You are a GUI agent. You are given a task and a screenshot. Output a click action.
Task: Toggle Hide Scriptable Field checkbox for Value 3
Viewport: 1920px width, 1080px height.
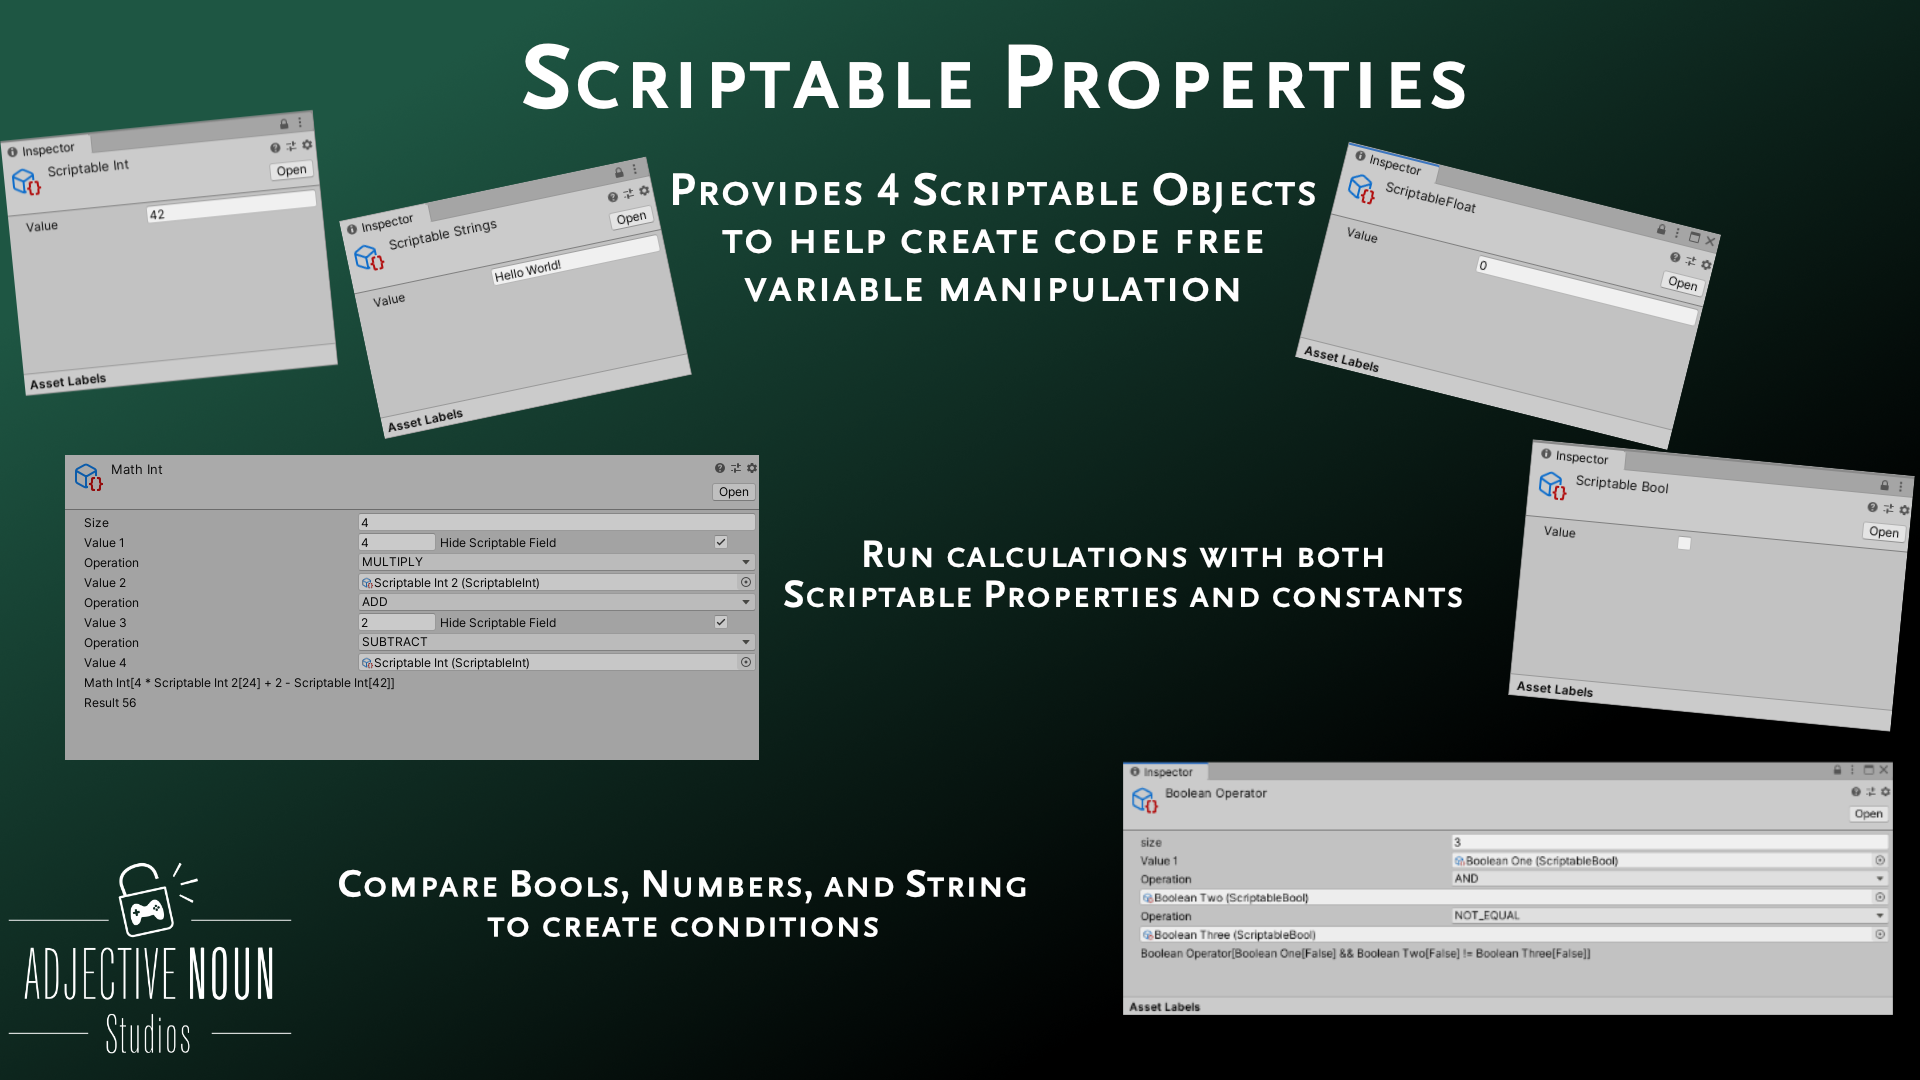721,622
